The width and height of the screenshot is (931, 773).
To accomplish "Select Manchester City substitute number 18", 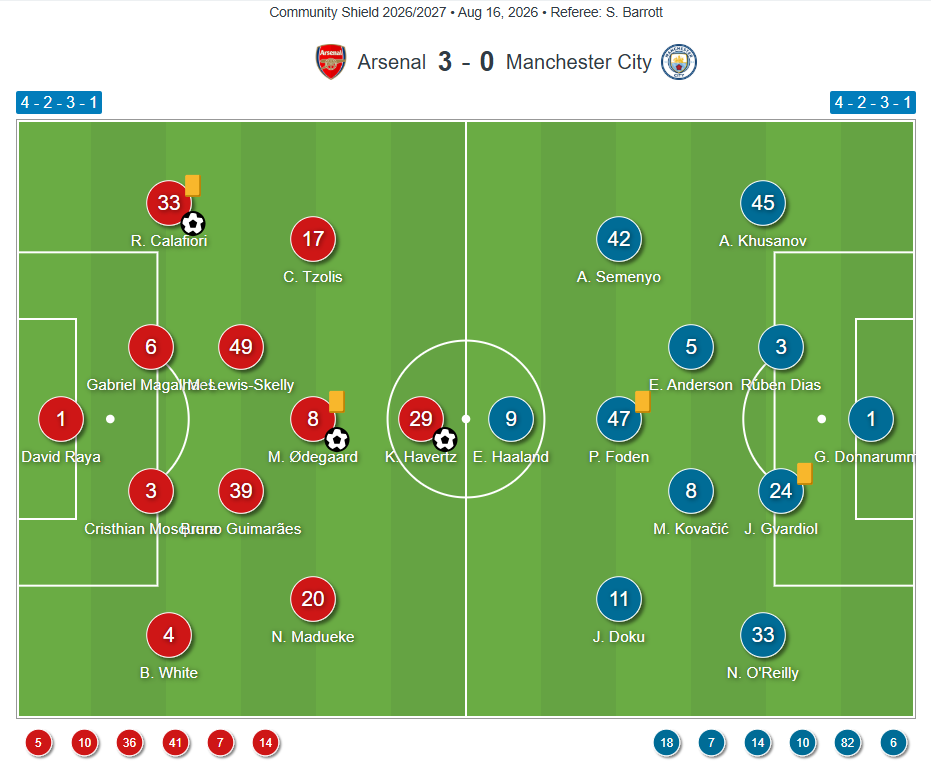I will pos(667,743).
